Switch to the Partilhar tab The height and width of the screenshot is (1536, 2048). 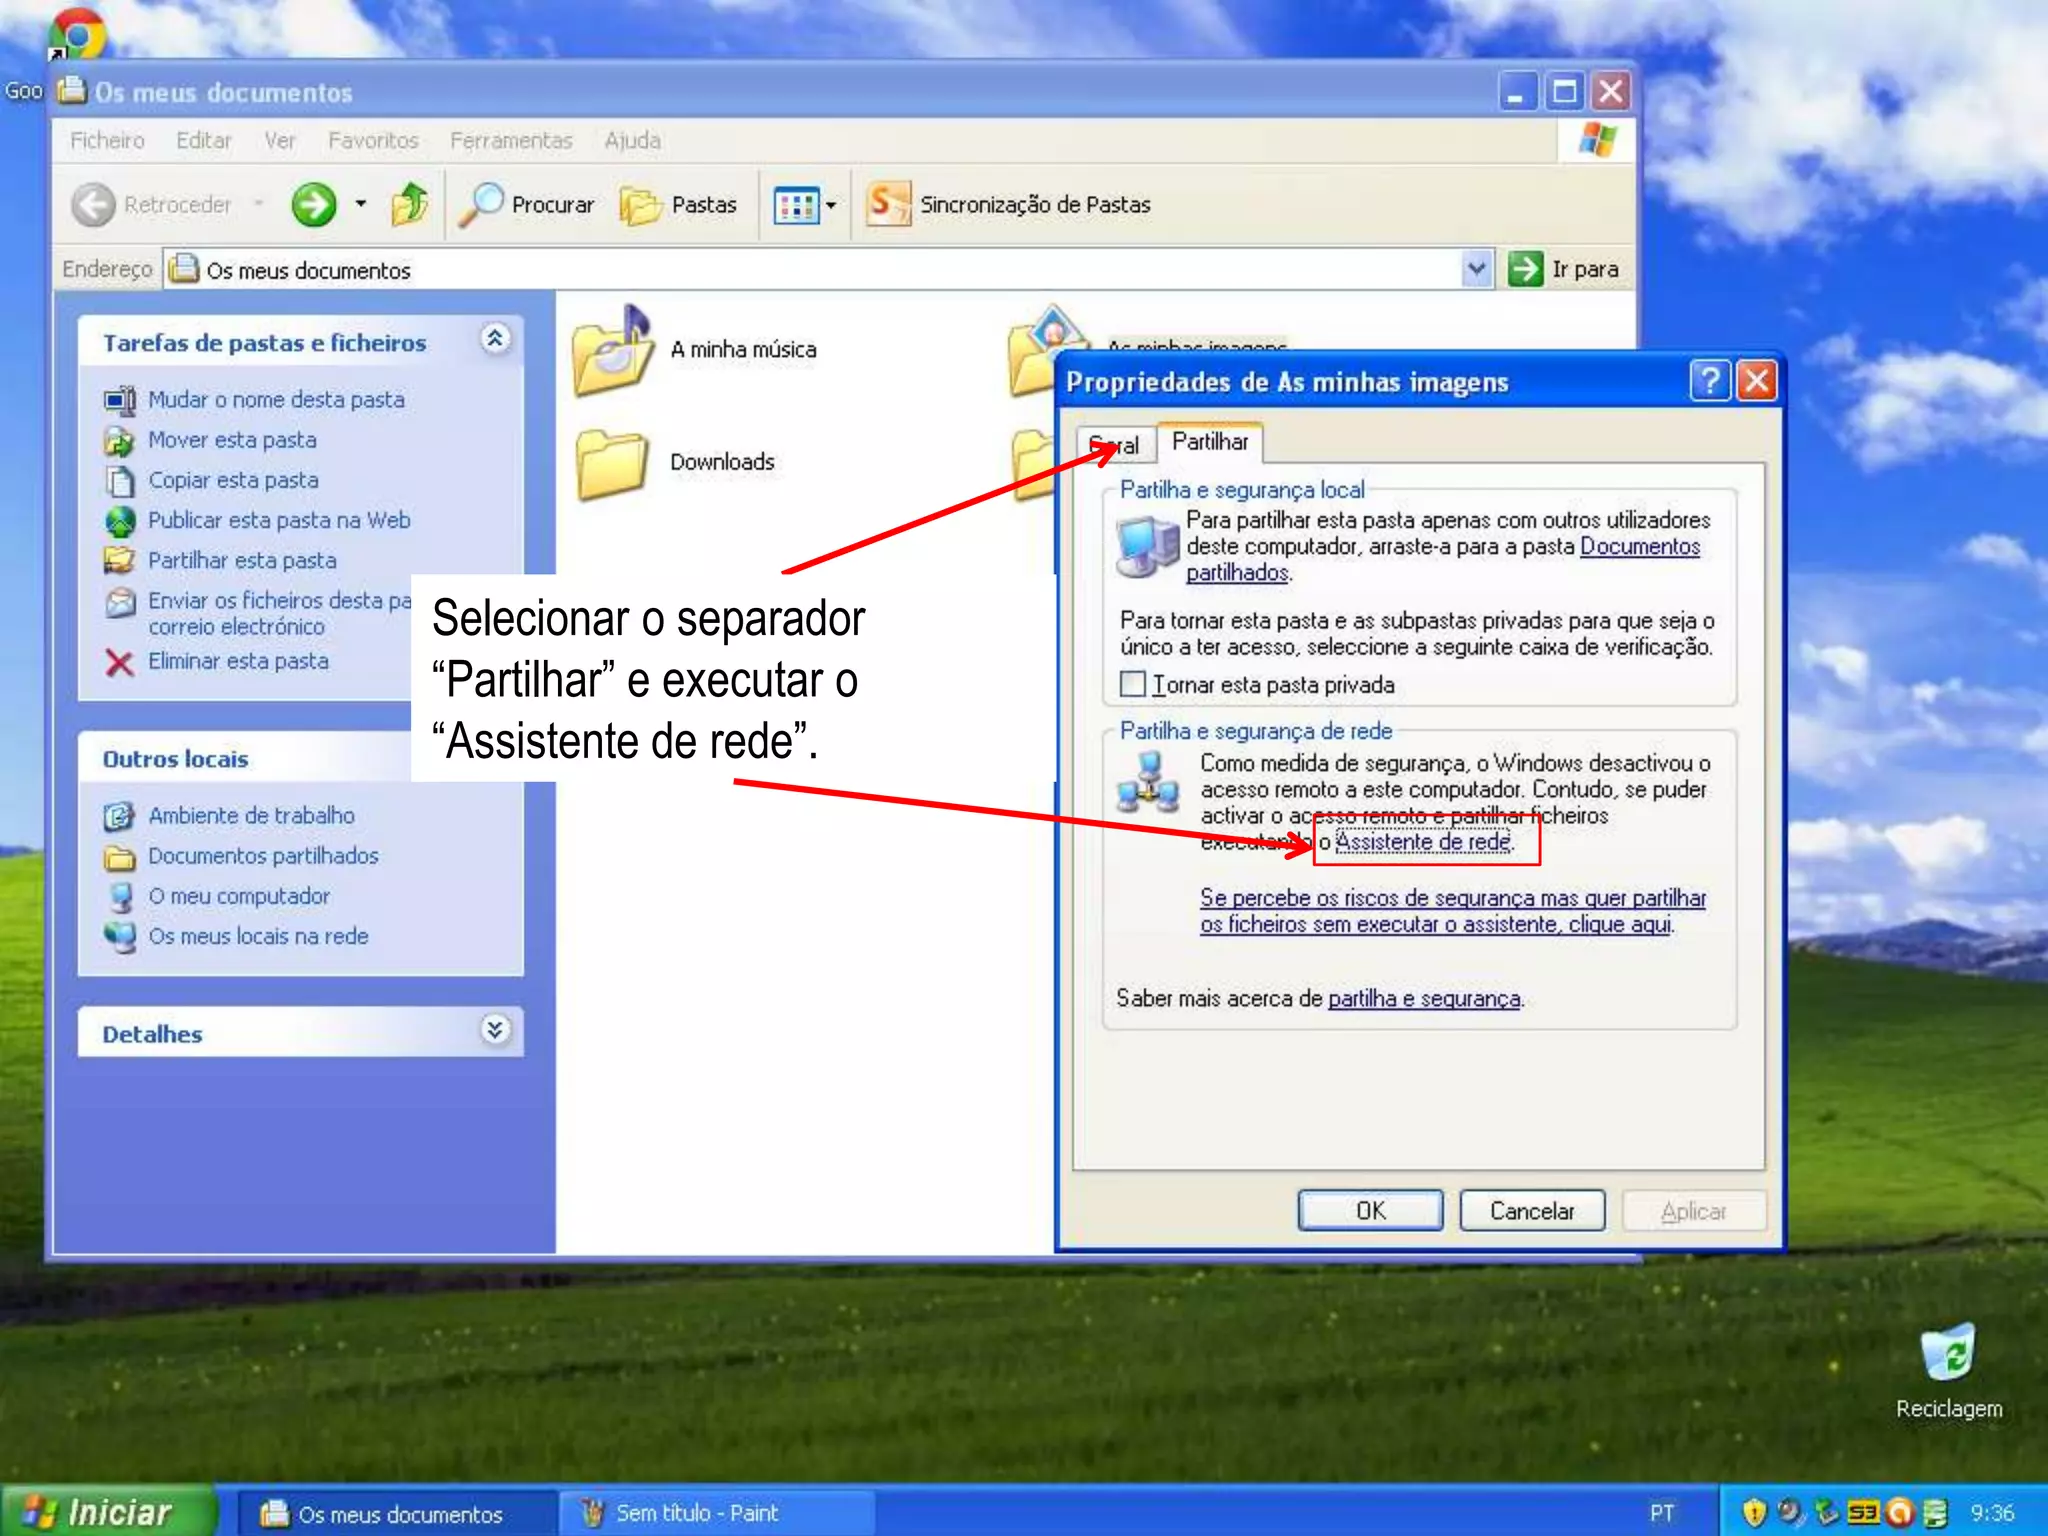coord(1209,442)
